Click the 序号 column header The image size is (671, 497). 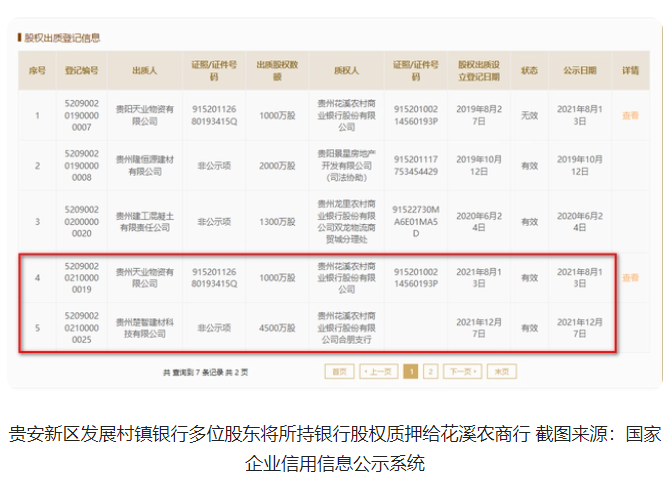tap(37, 71)
